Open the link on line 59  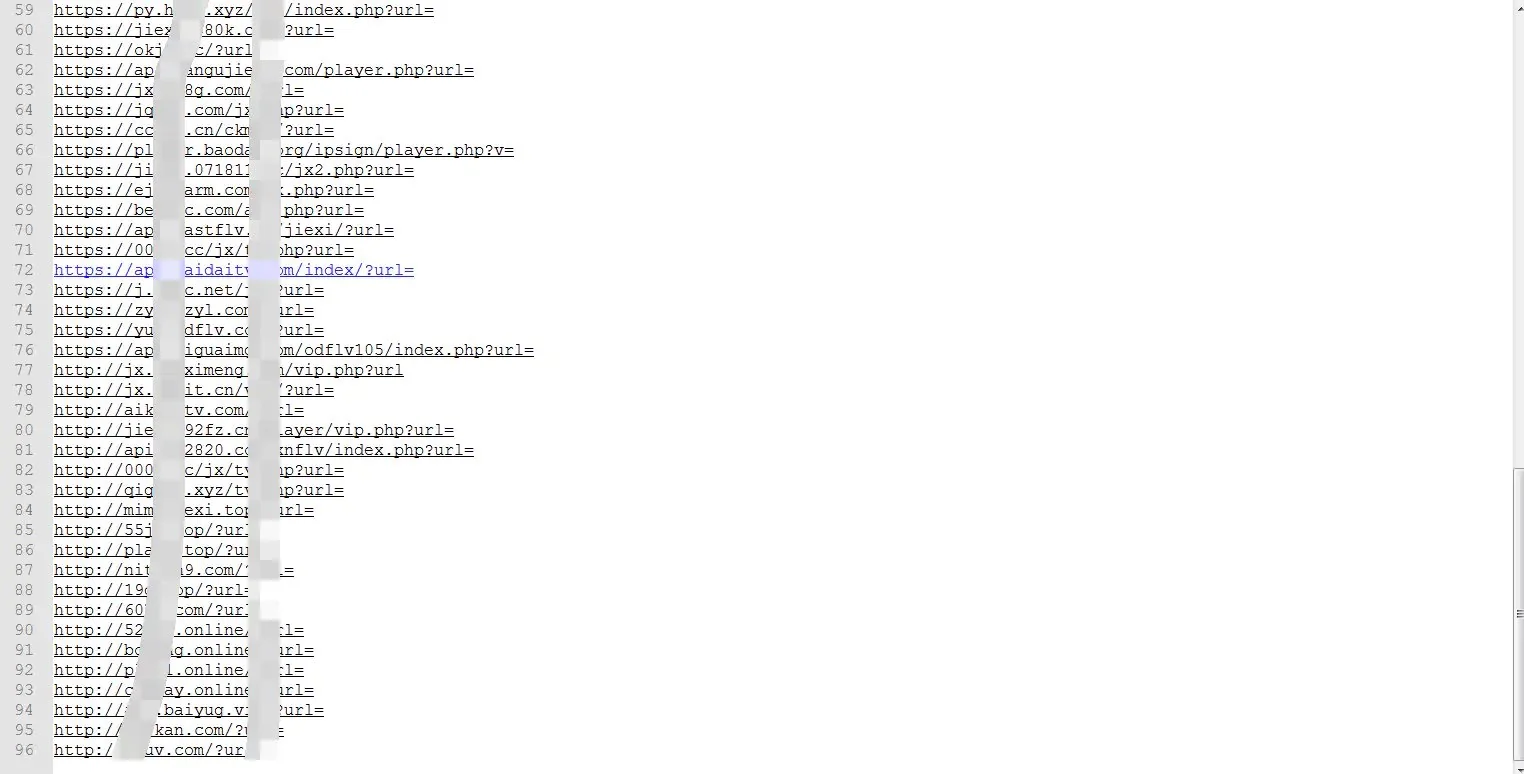244,10
